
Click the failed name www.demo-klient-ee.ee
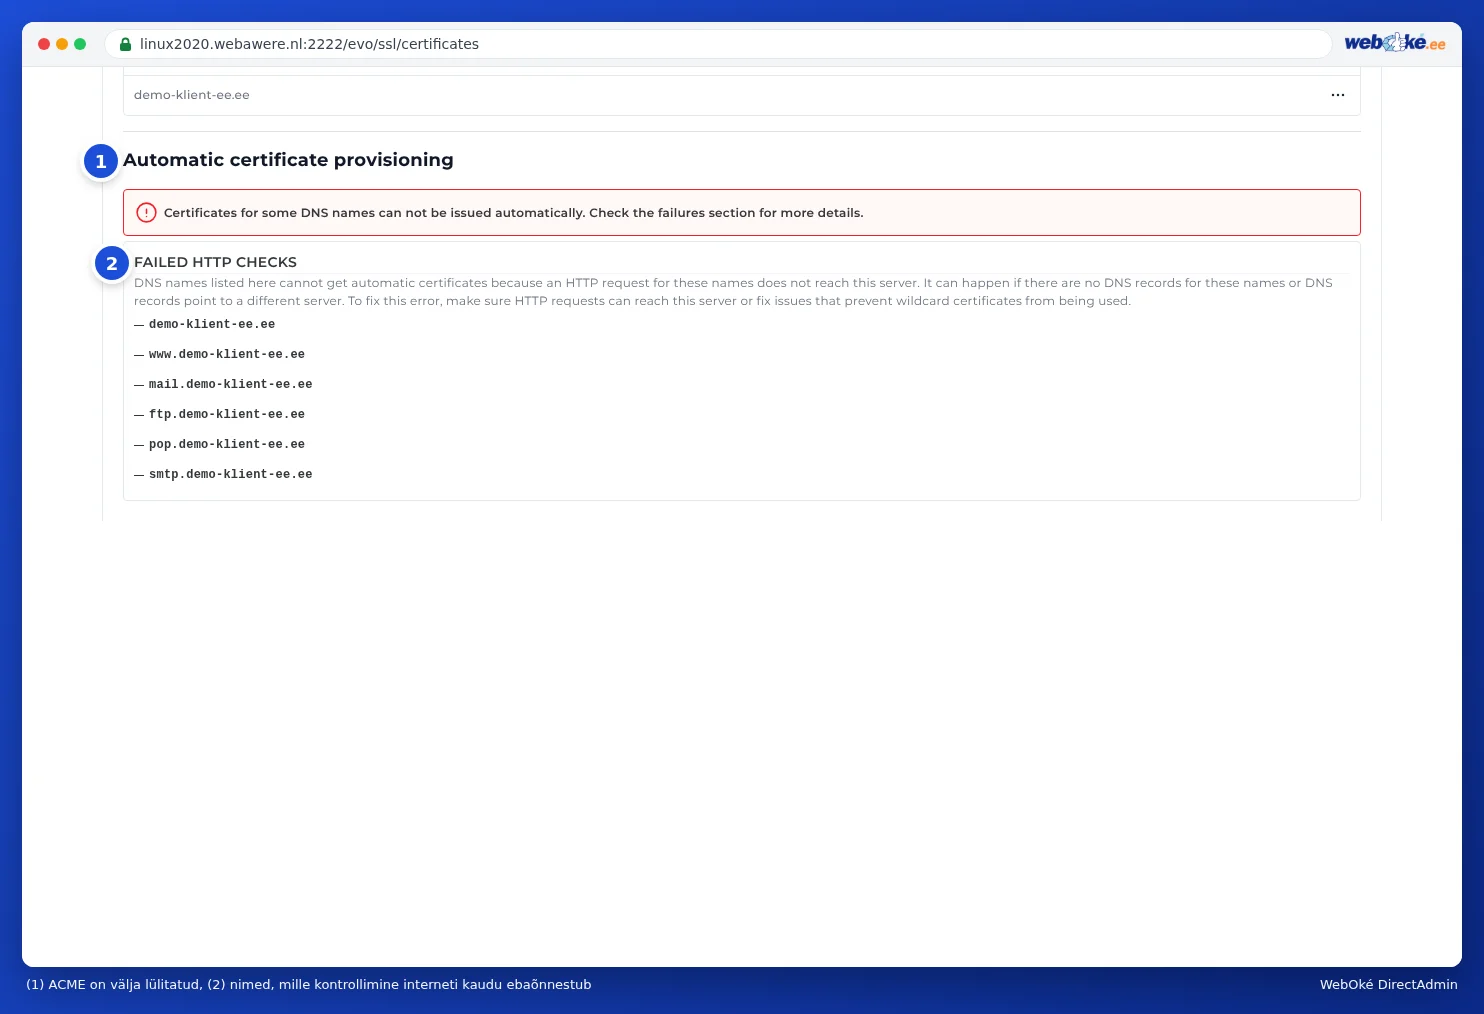(x=227, y=354)
